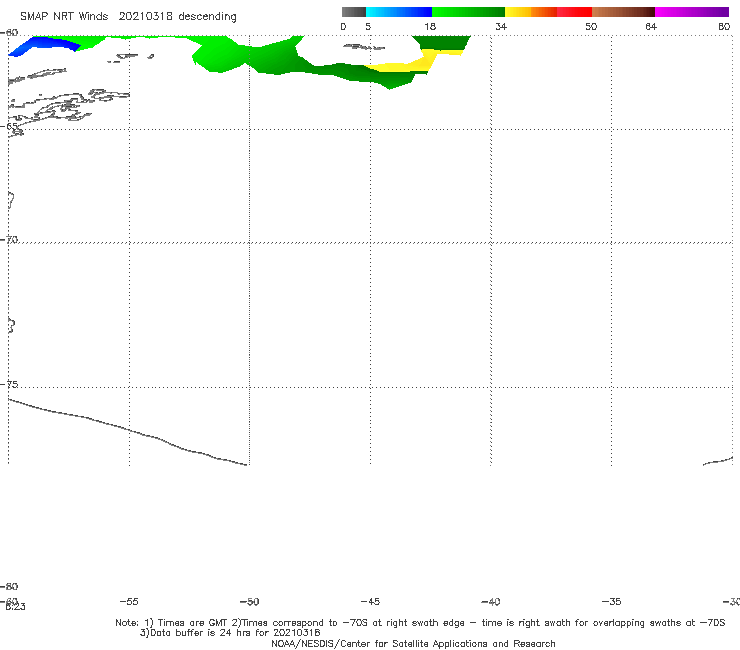Screen dimensions: 740x650
Task: Click the longitude label "-40"
Action: (490, 601)
